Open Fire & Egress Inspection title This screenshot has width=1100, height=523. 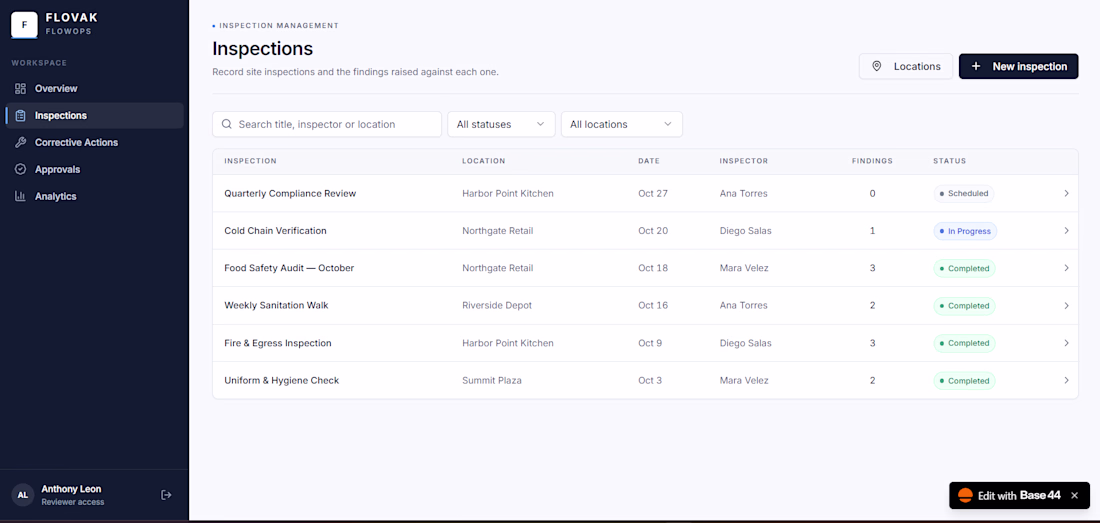coord(278,343)
